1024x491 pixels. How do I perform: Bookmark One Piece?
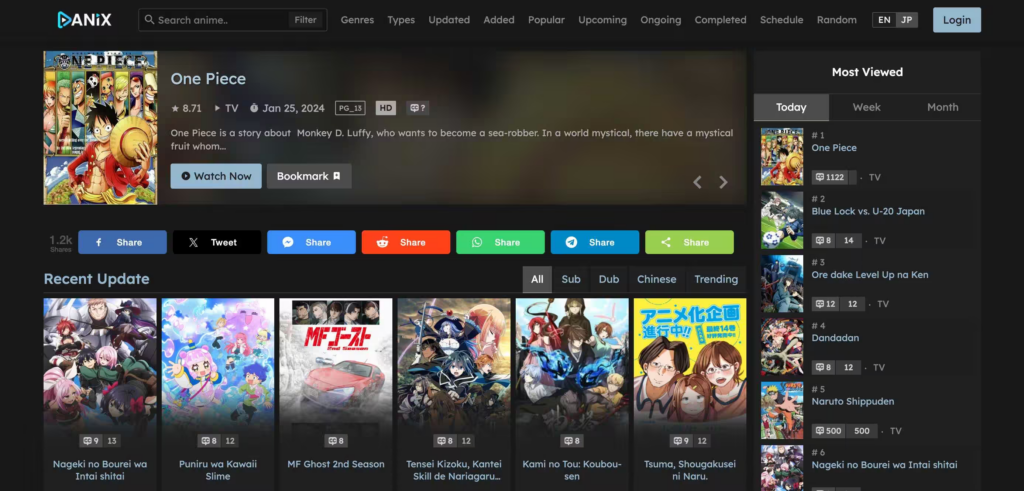click(309, 176)
